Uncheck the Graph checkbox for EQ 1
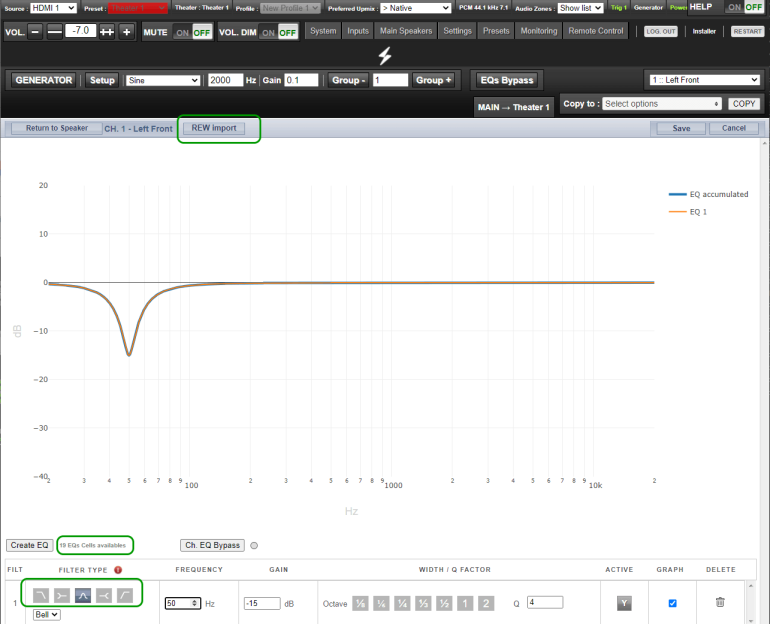 pyautogui.click(x=672, y=603)
